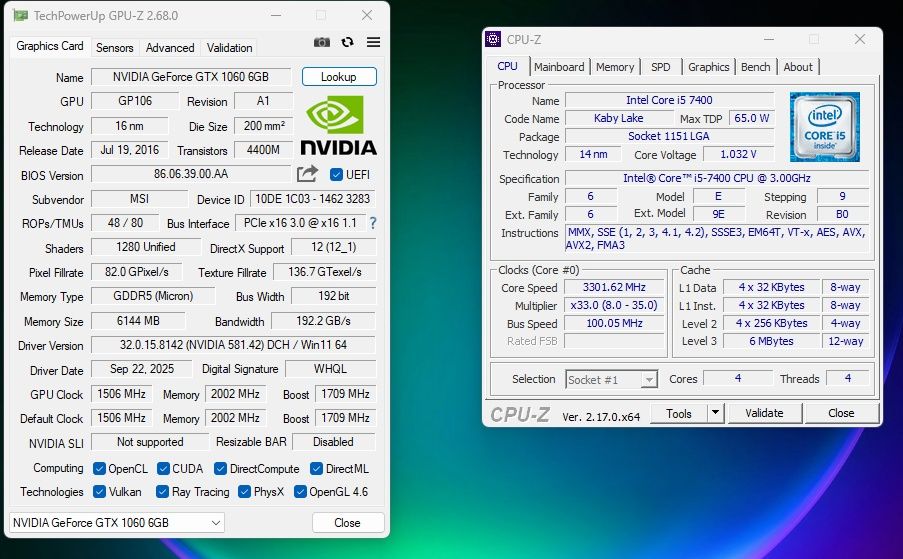Click the Lookup button in GPU-Z
Screen dimensions: 903x559
click(x=339, y=77)
